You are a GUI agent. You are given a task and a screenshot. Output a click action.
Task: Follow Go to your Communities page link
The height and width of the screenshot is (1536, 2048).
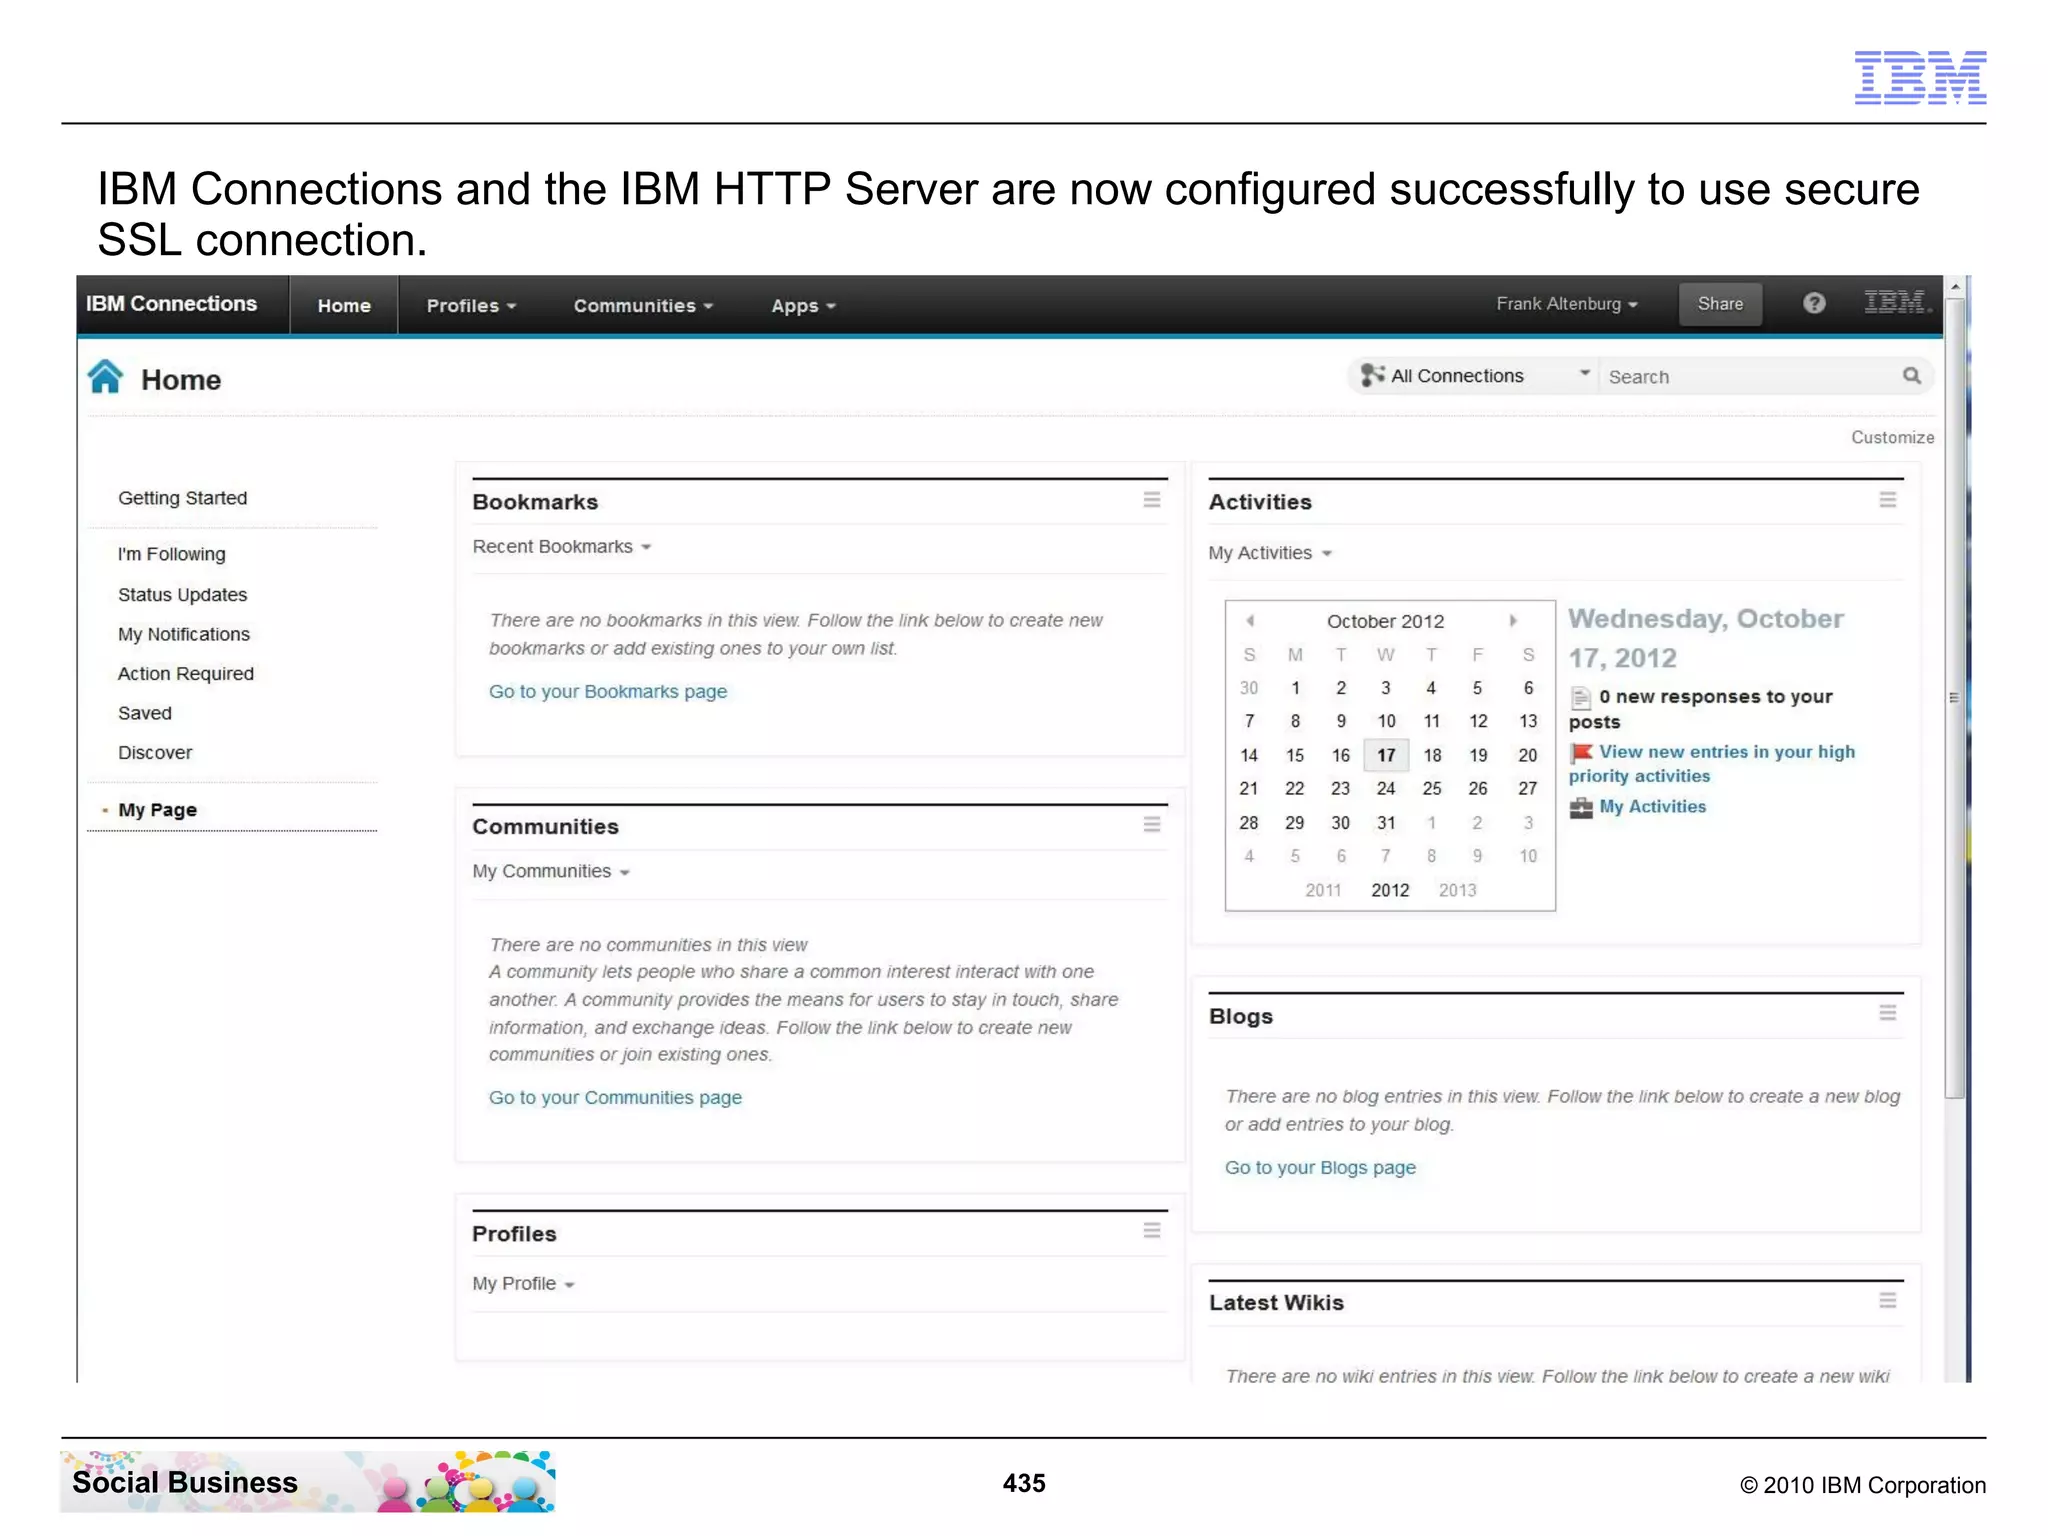pyautogui.click(x=615, y=1098)
